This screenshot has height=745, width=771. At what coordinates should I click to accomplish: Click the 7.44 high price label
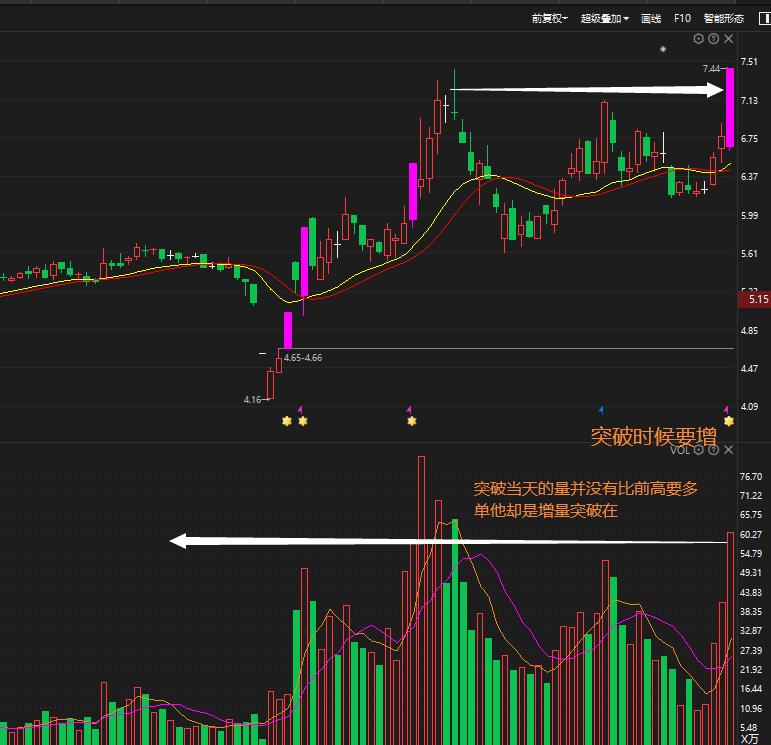point(711,68)
